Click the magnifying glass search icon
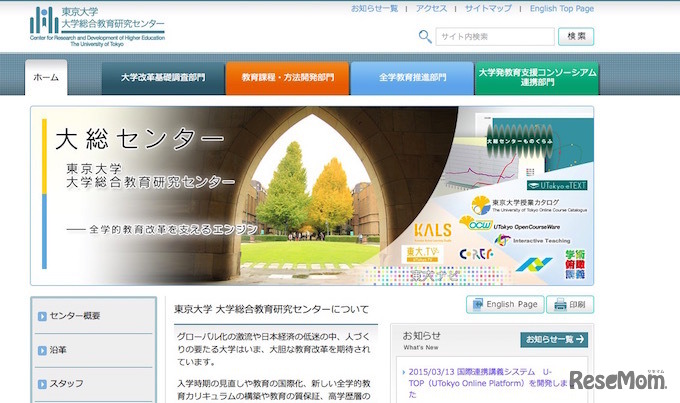The width and height of the screenshot is (680, 403). click(x=425, y=36)
